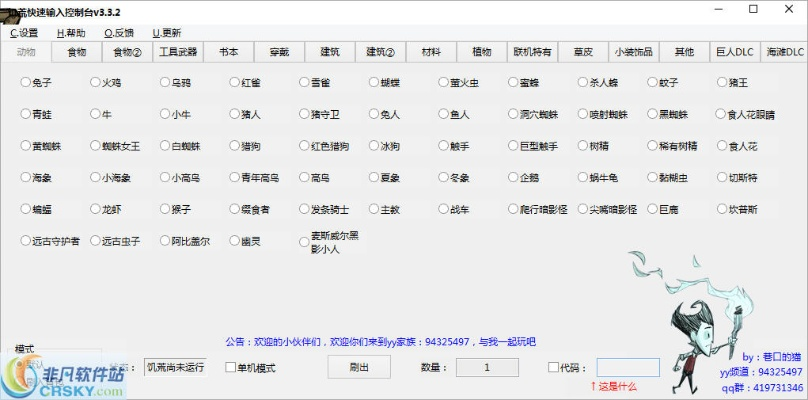The image size is (808, 400).
Task: Switch to the 工具武器 tab
Action: point(179,52)
